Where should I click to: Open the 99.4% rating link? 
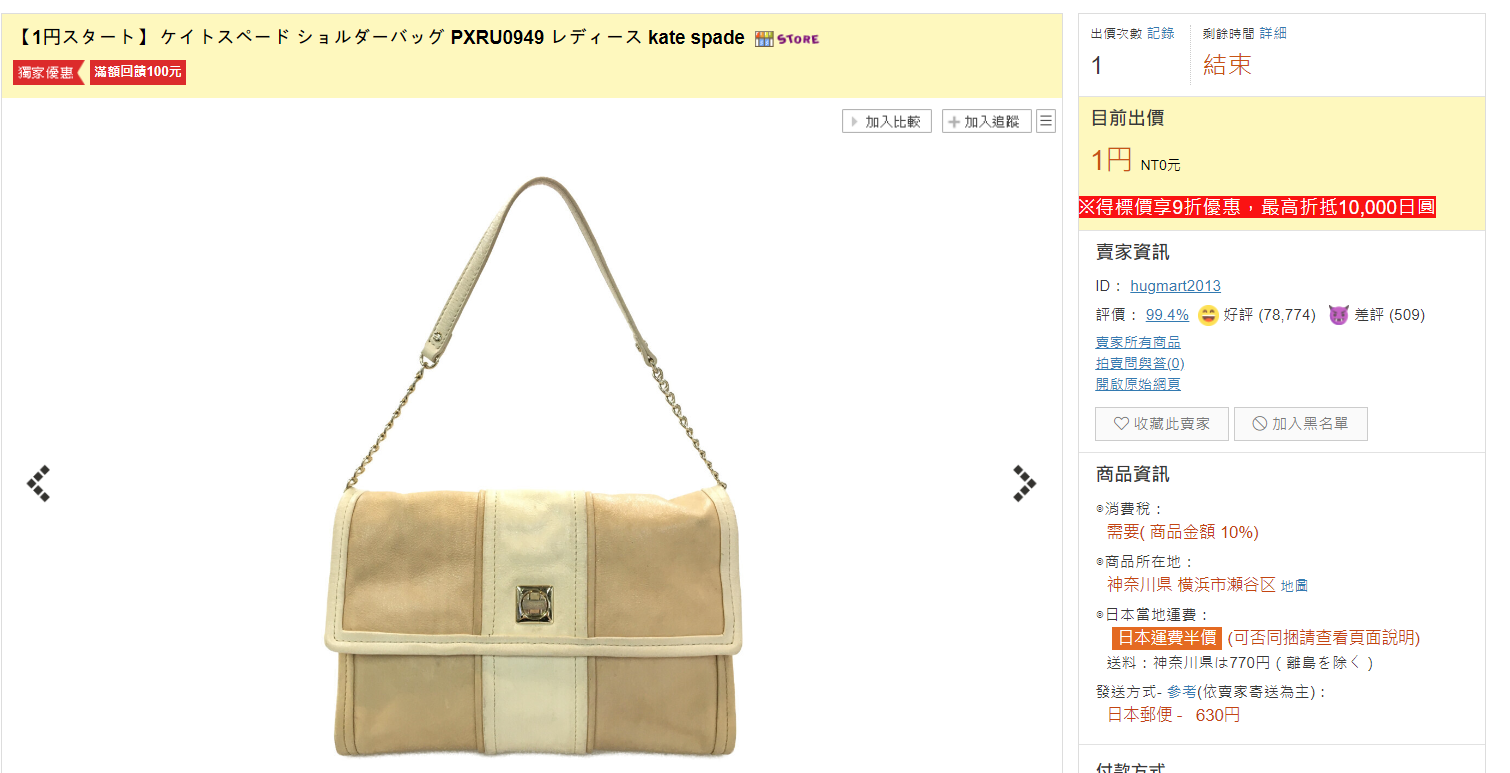1167,315
